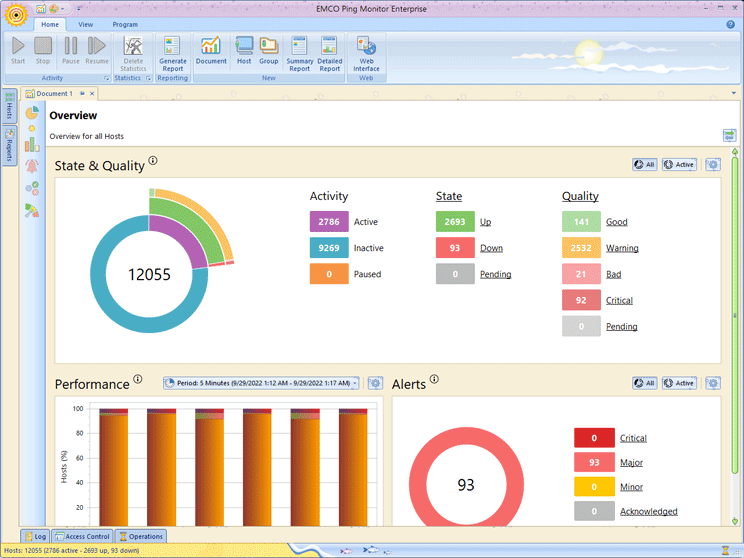Open the Operations bottom tab
The image size is (744, 558).
point(141,536)
